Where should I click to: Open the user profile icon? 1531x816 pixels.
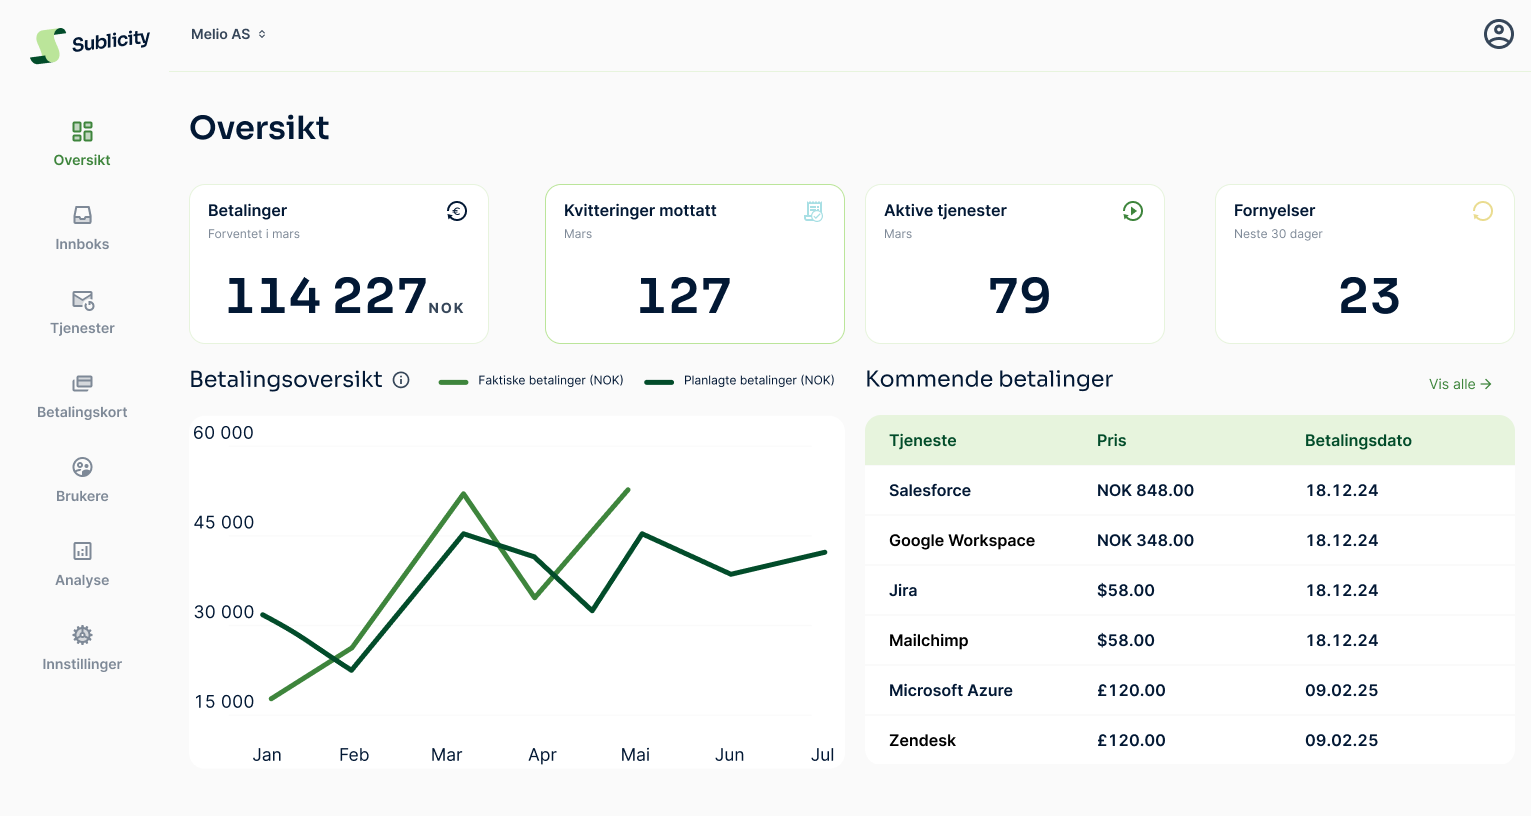(1498, 34)
